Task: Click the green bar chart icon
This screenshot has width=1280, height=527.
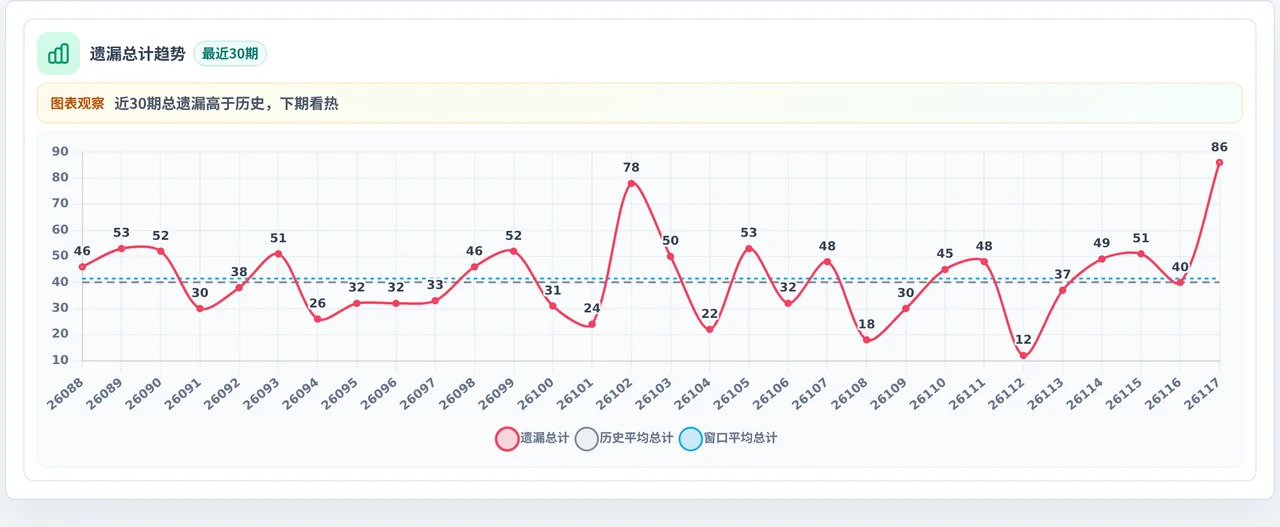Action: pos(58,53)
